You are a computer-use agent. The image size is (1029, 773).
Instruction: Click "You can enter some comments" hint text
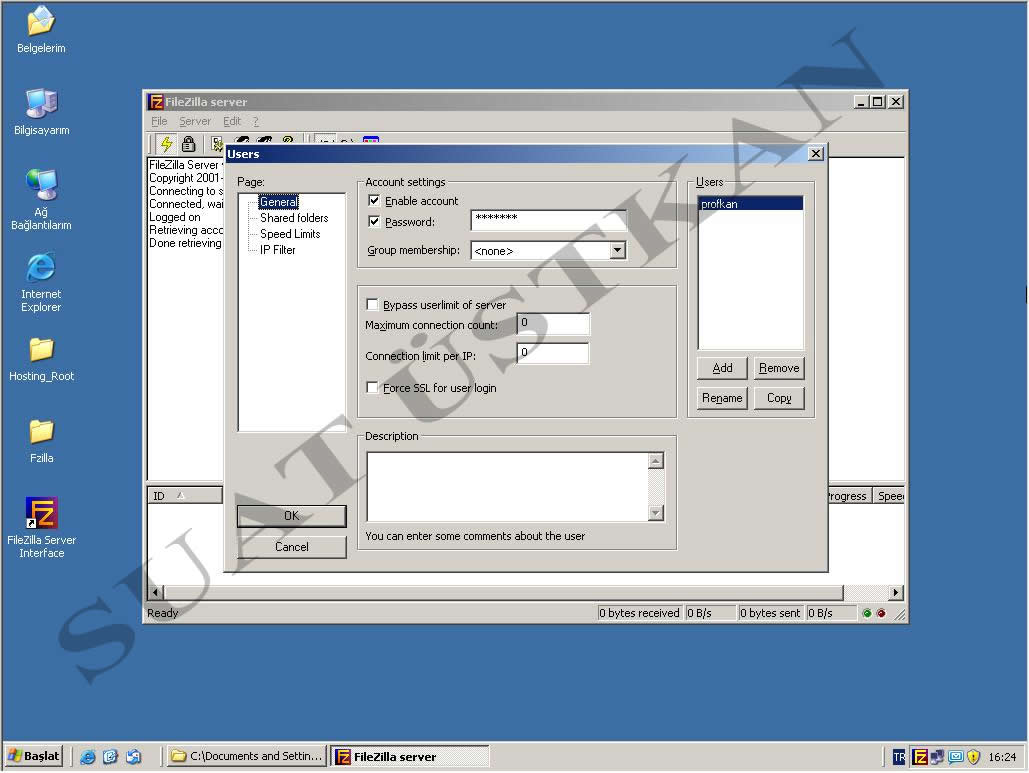click(475, 536)
